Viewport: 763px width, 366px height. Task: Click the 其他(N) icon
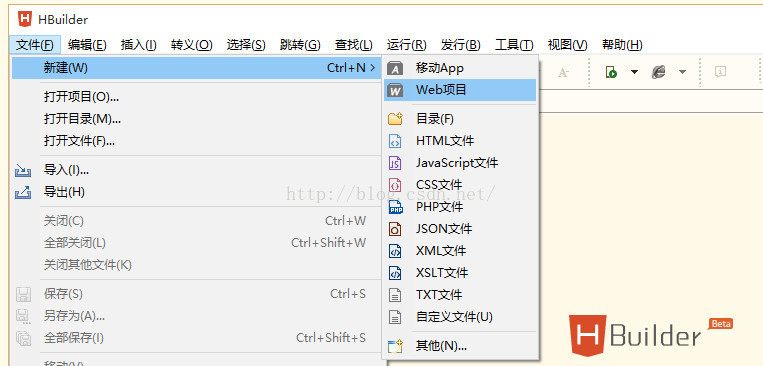(395, 347)
